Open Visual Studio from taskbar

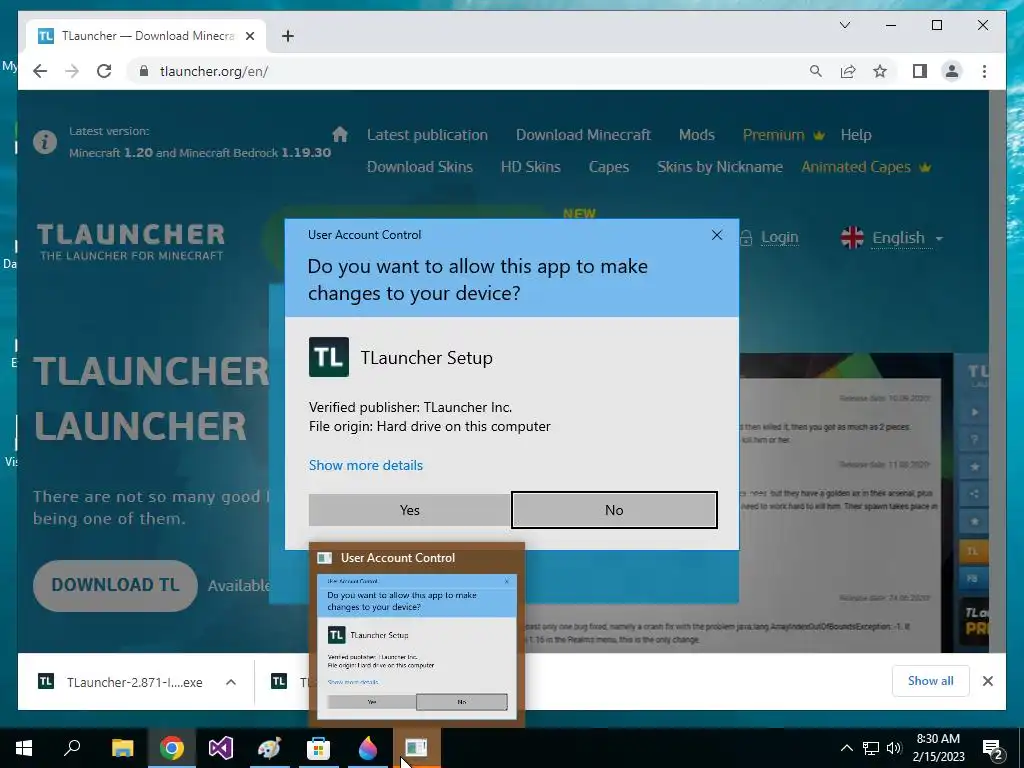(x=221, y=748)
